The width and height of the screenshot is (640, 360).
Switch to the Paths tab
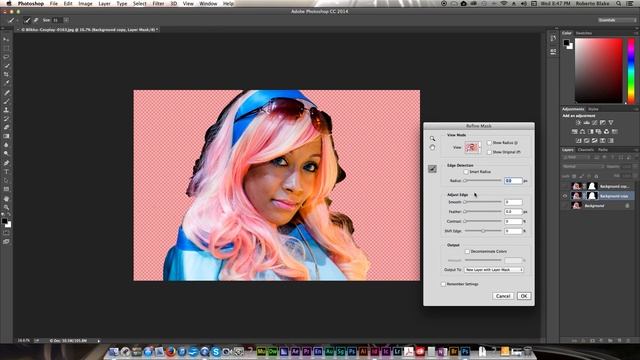pyautogui.click(x=603, y=150)
